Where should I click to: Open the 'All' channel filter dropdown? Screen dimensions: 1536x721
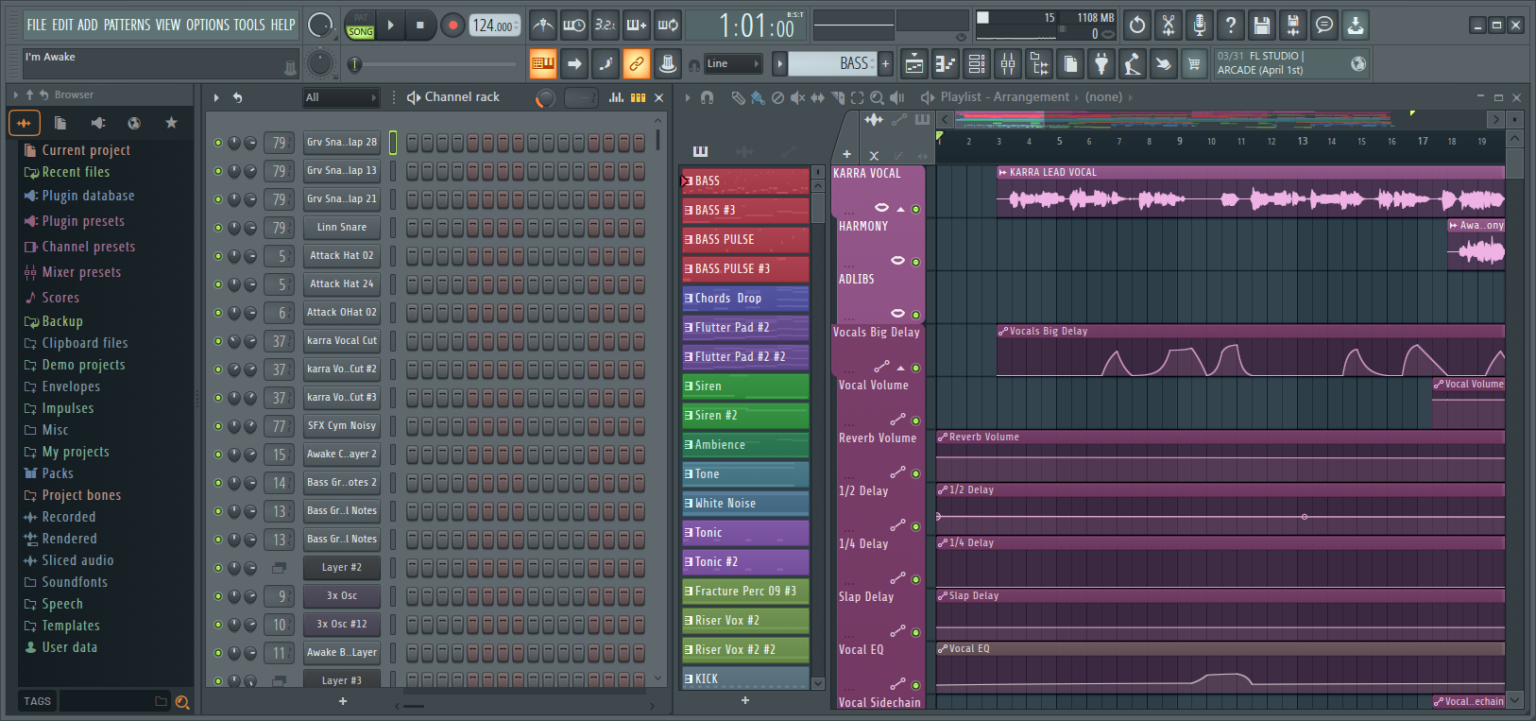click(341, 98)
